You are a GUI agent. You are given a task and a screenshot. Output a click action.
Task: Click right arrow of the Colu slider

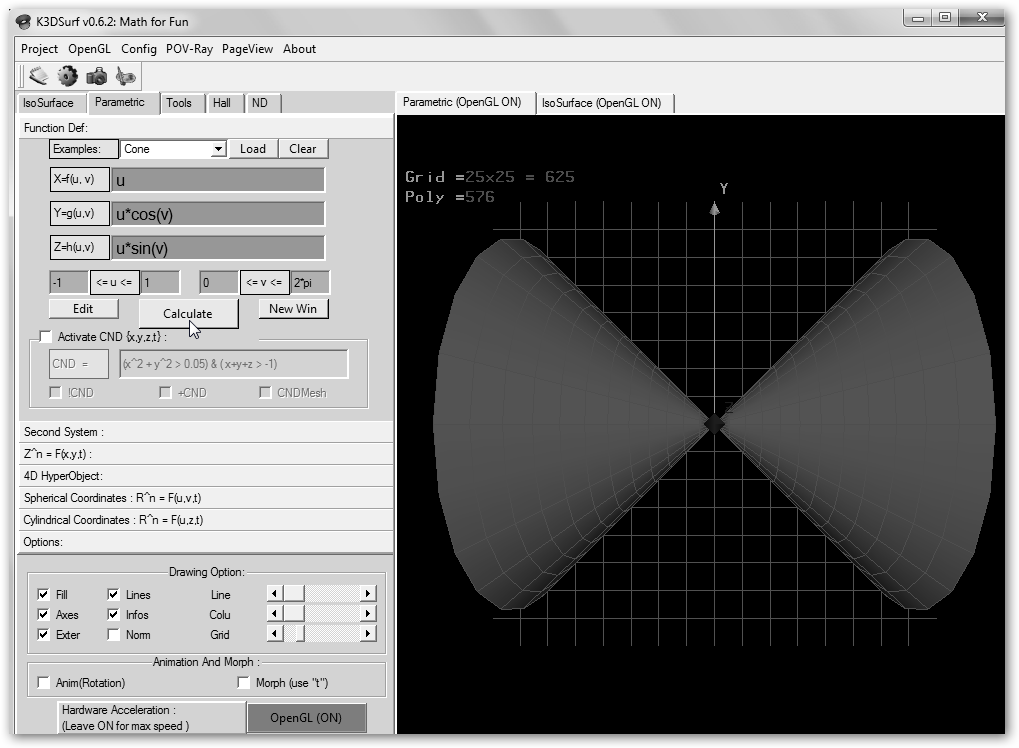click(368, 614)
